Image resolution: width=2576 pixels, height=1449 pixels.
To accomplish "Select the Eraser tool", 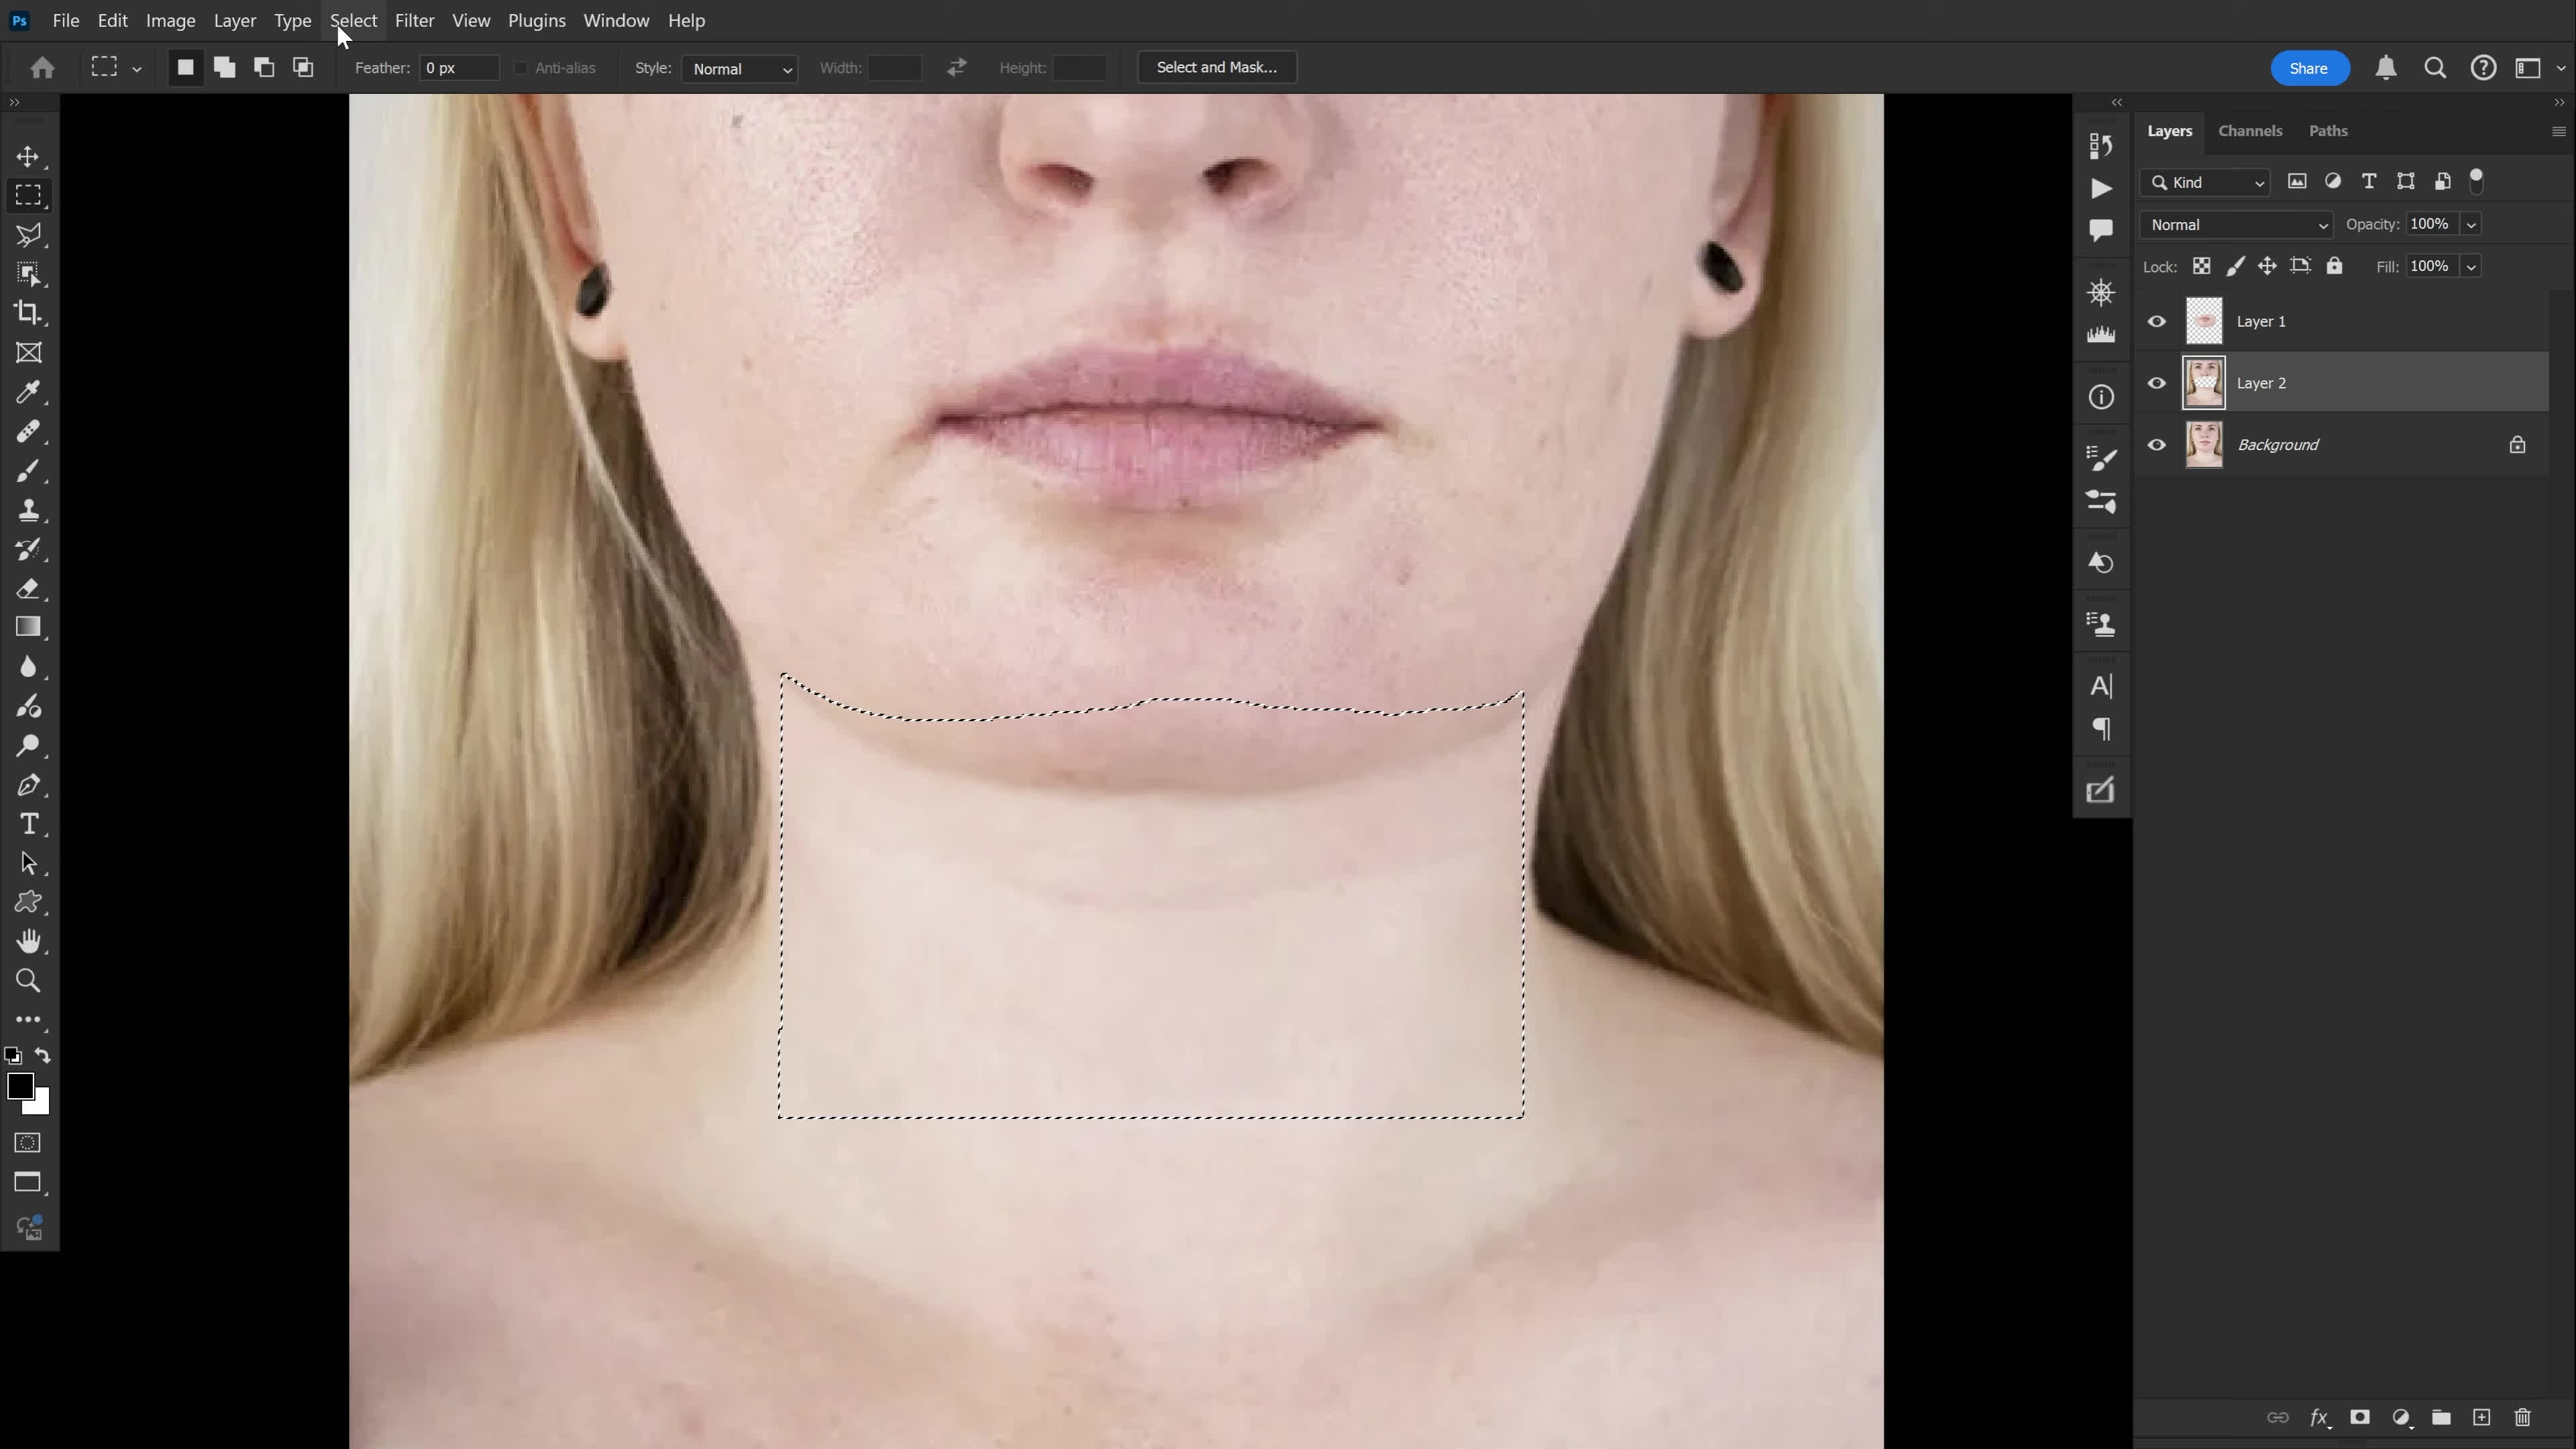I will pyautogui.click(x=28, y=589).
